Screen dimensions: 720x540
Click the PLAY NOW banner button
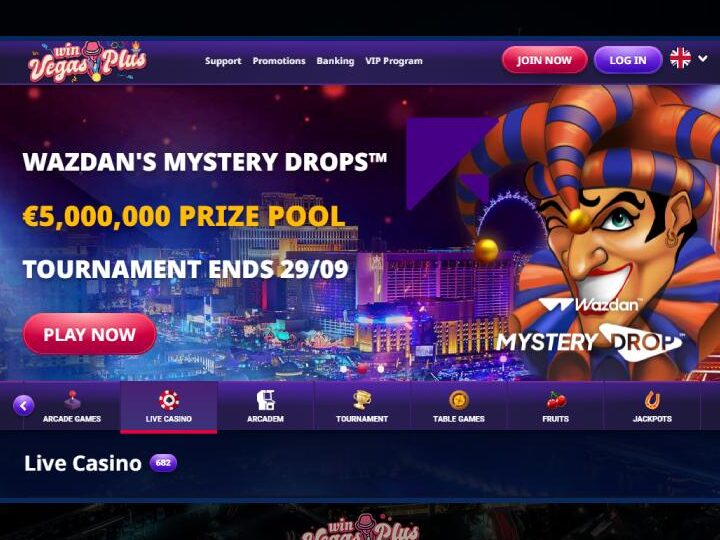[x=90, y=334]
